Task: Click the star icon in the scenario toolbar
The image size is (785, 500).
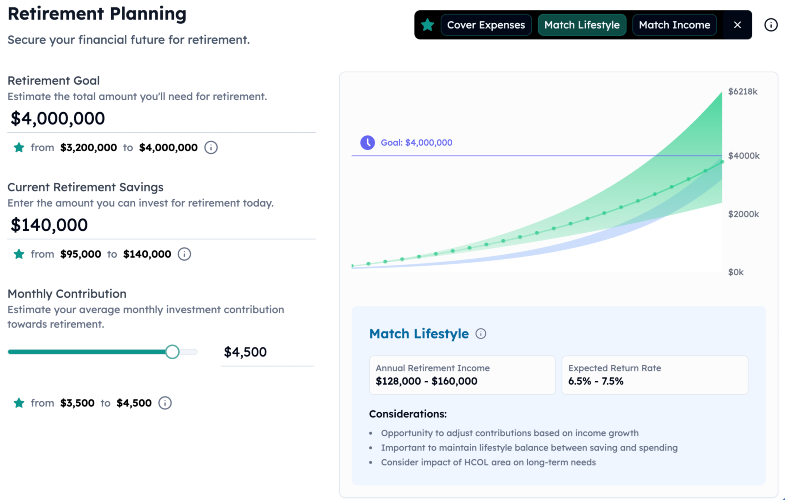Action: point(428,25)
